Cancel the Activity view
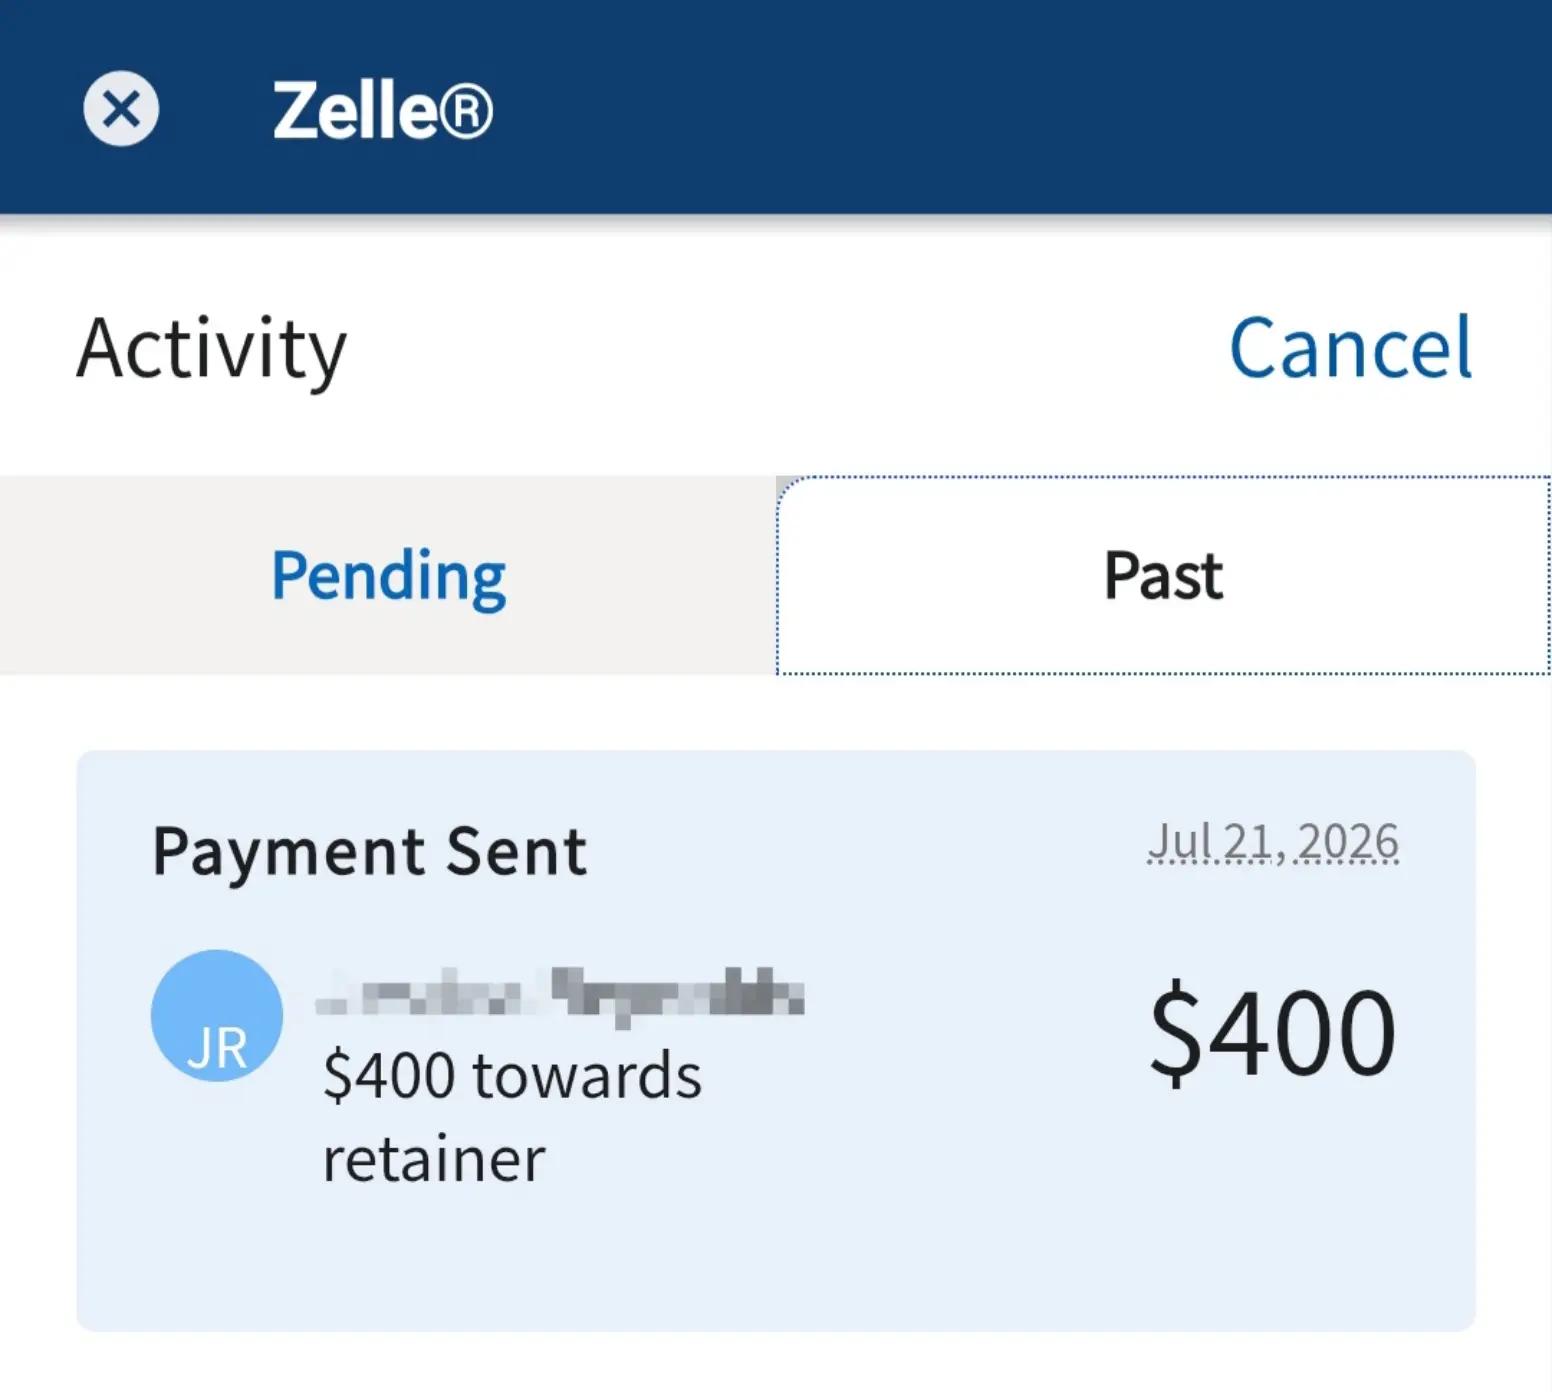Screen dimensions: 1552x1392 (1350, 348)
